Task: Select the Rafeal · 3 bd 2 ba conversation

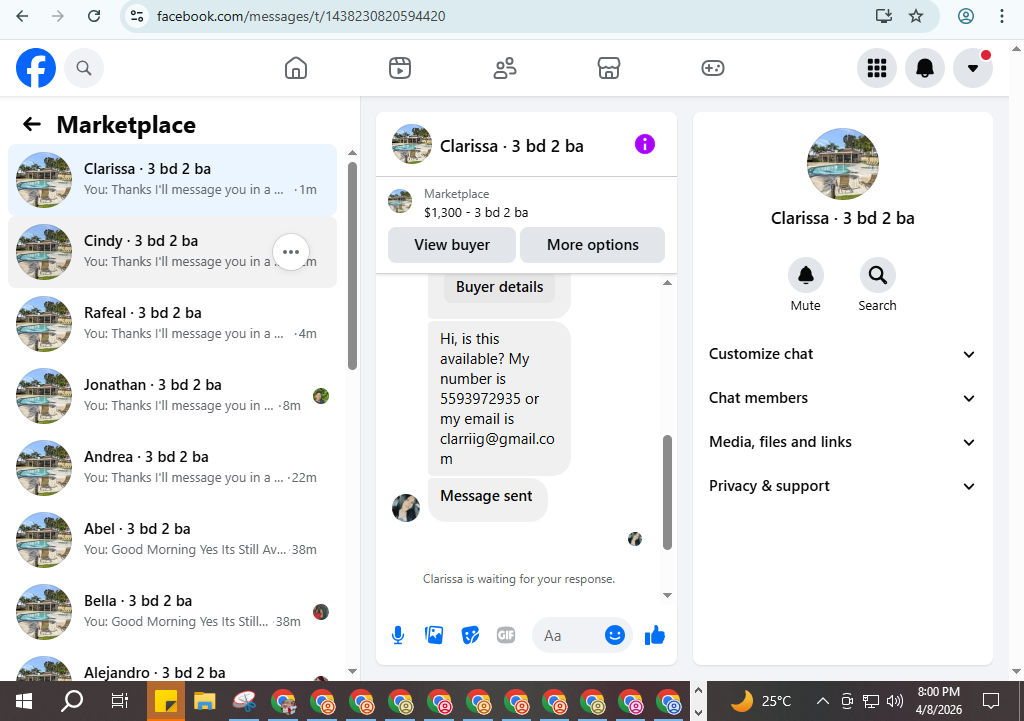Action: [x=172, y=324]
